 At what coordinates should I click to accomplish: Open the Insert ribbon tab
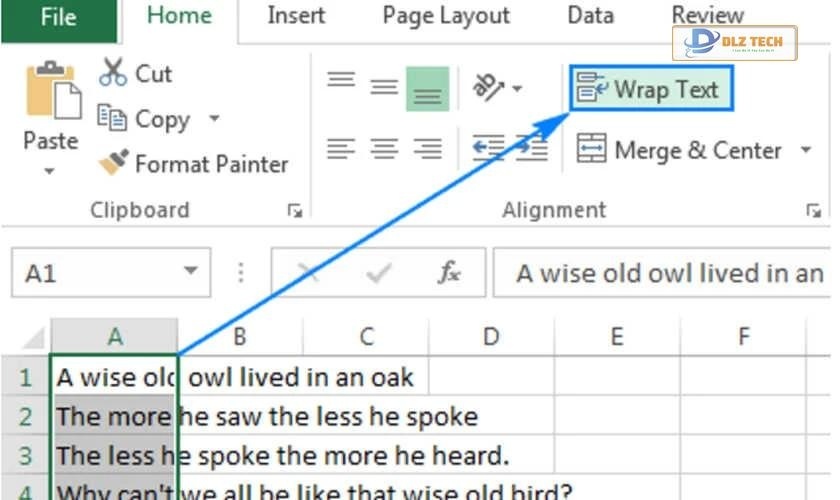[296, 16]
